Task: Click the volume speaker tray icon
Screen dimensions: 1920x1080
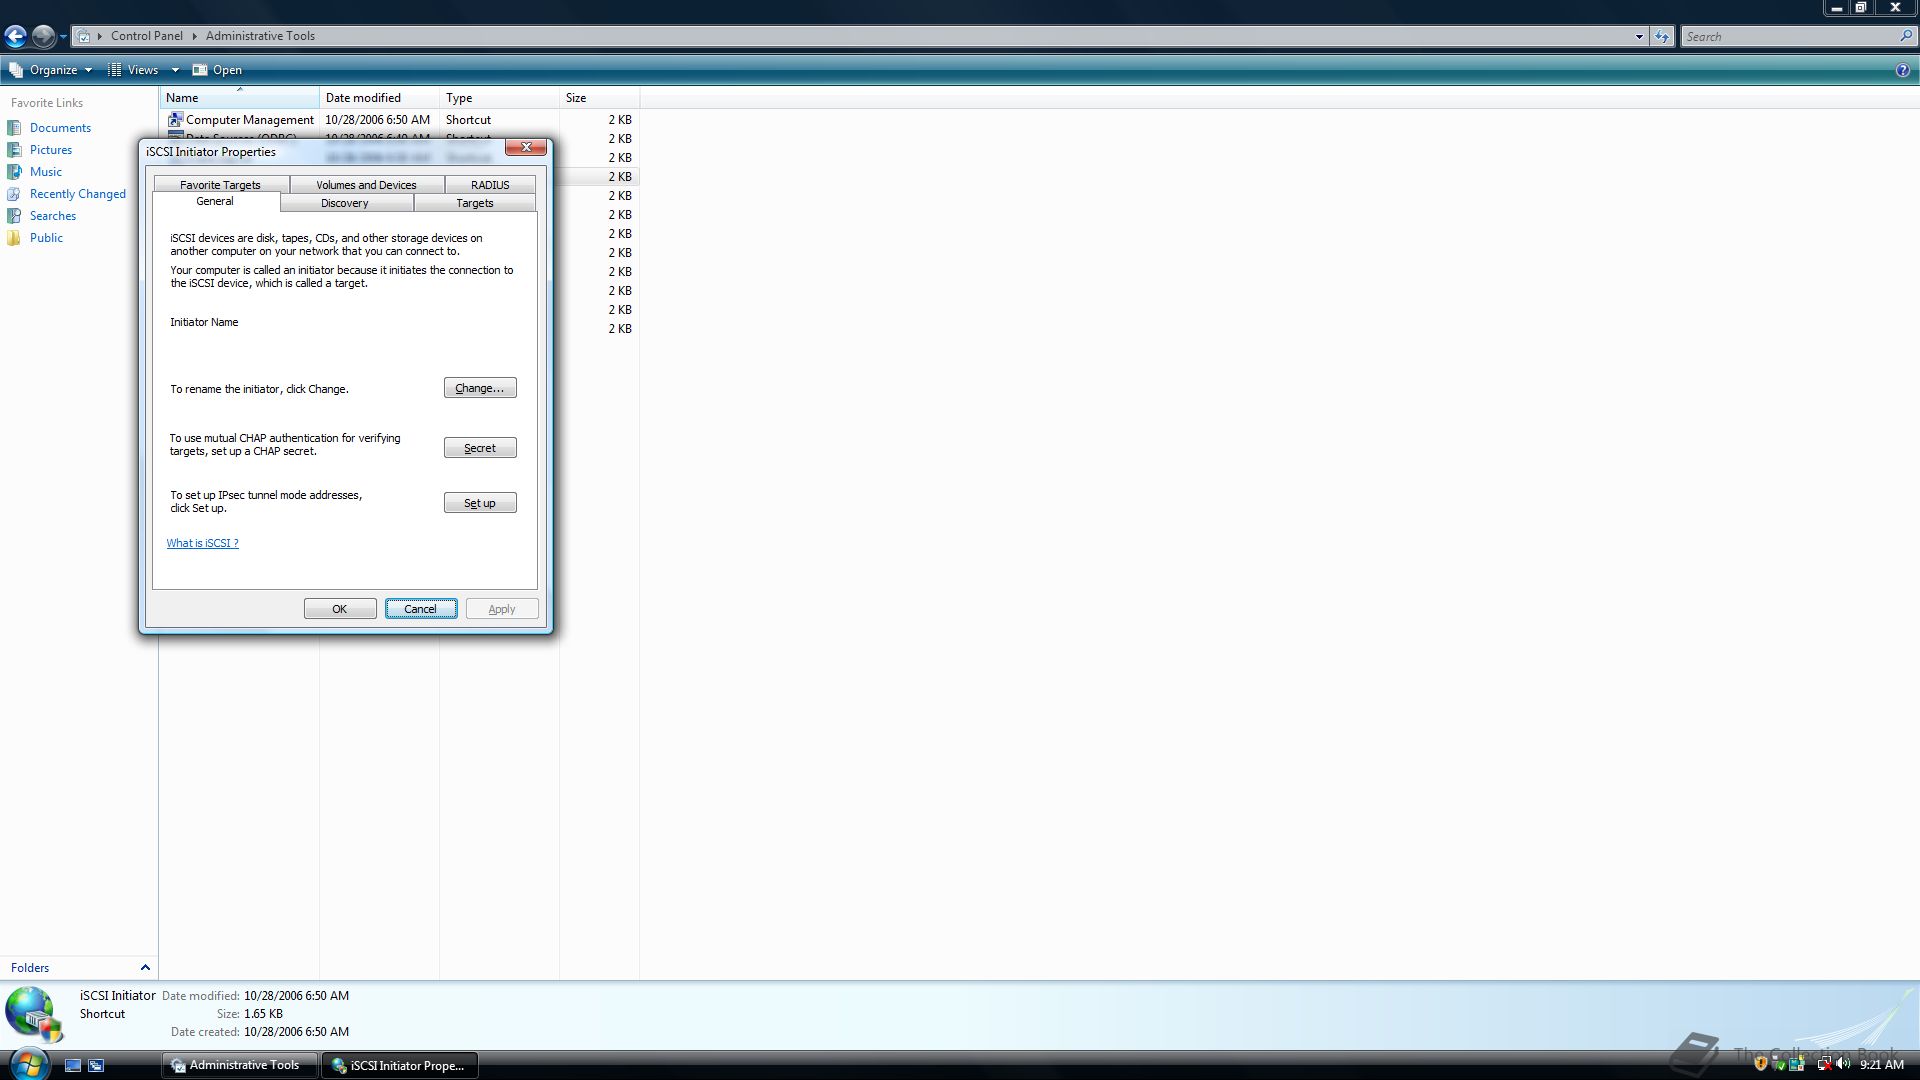Action: (x=1843, y=1065)
